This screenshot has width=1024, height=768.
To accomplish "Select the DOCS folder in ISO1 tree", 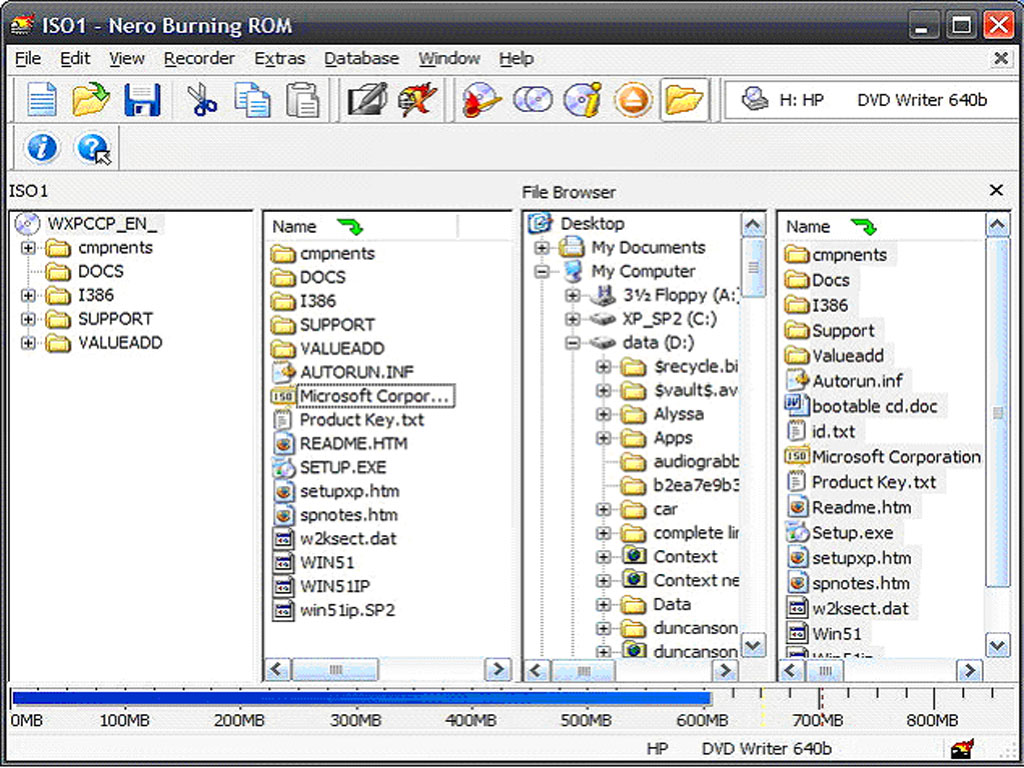I will 100,272.
